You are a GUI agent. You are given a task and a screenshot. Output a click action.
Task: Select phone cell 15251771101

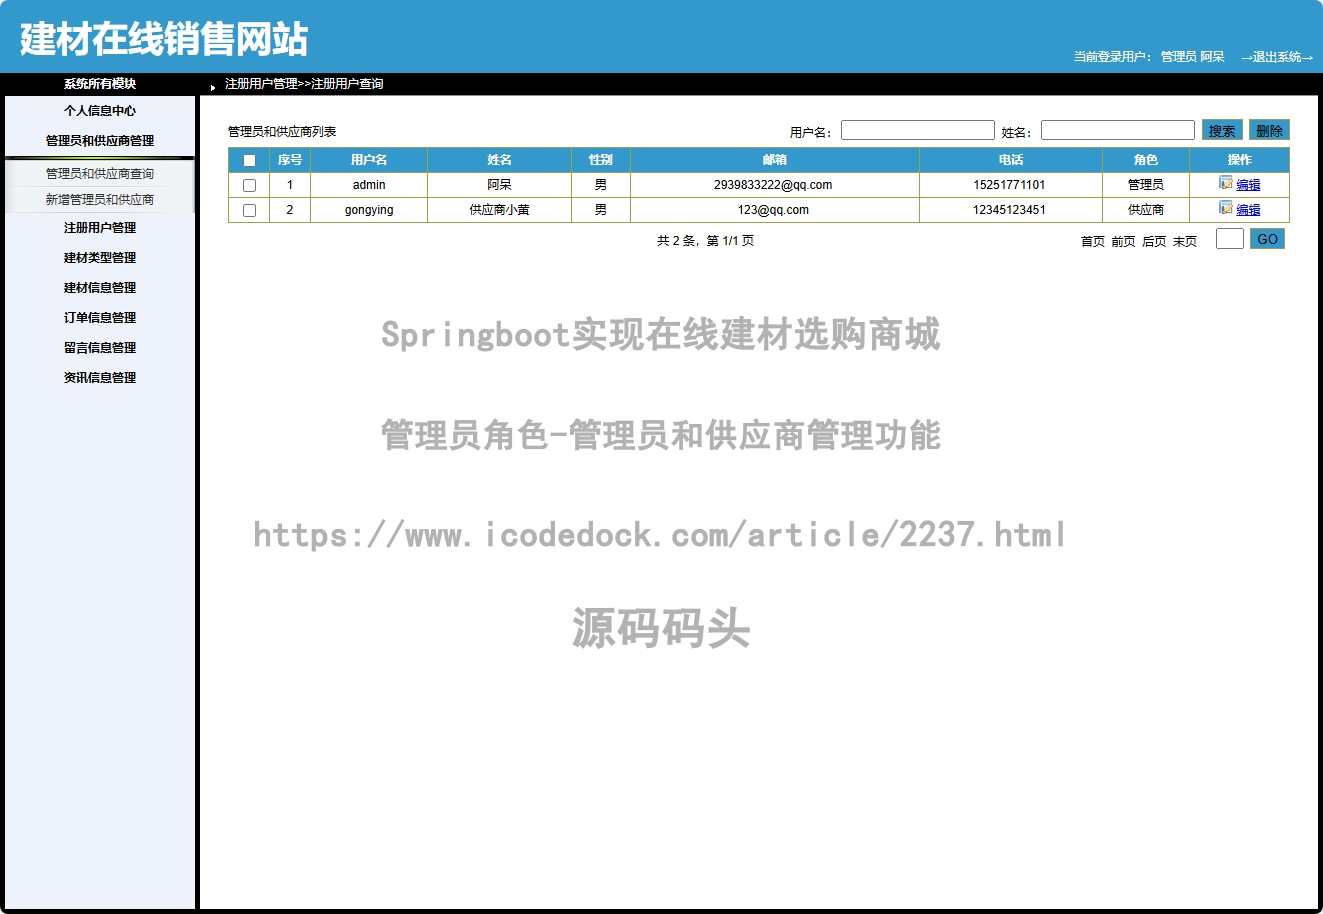tap(1010, 185)
